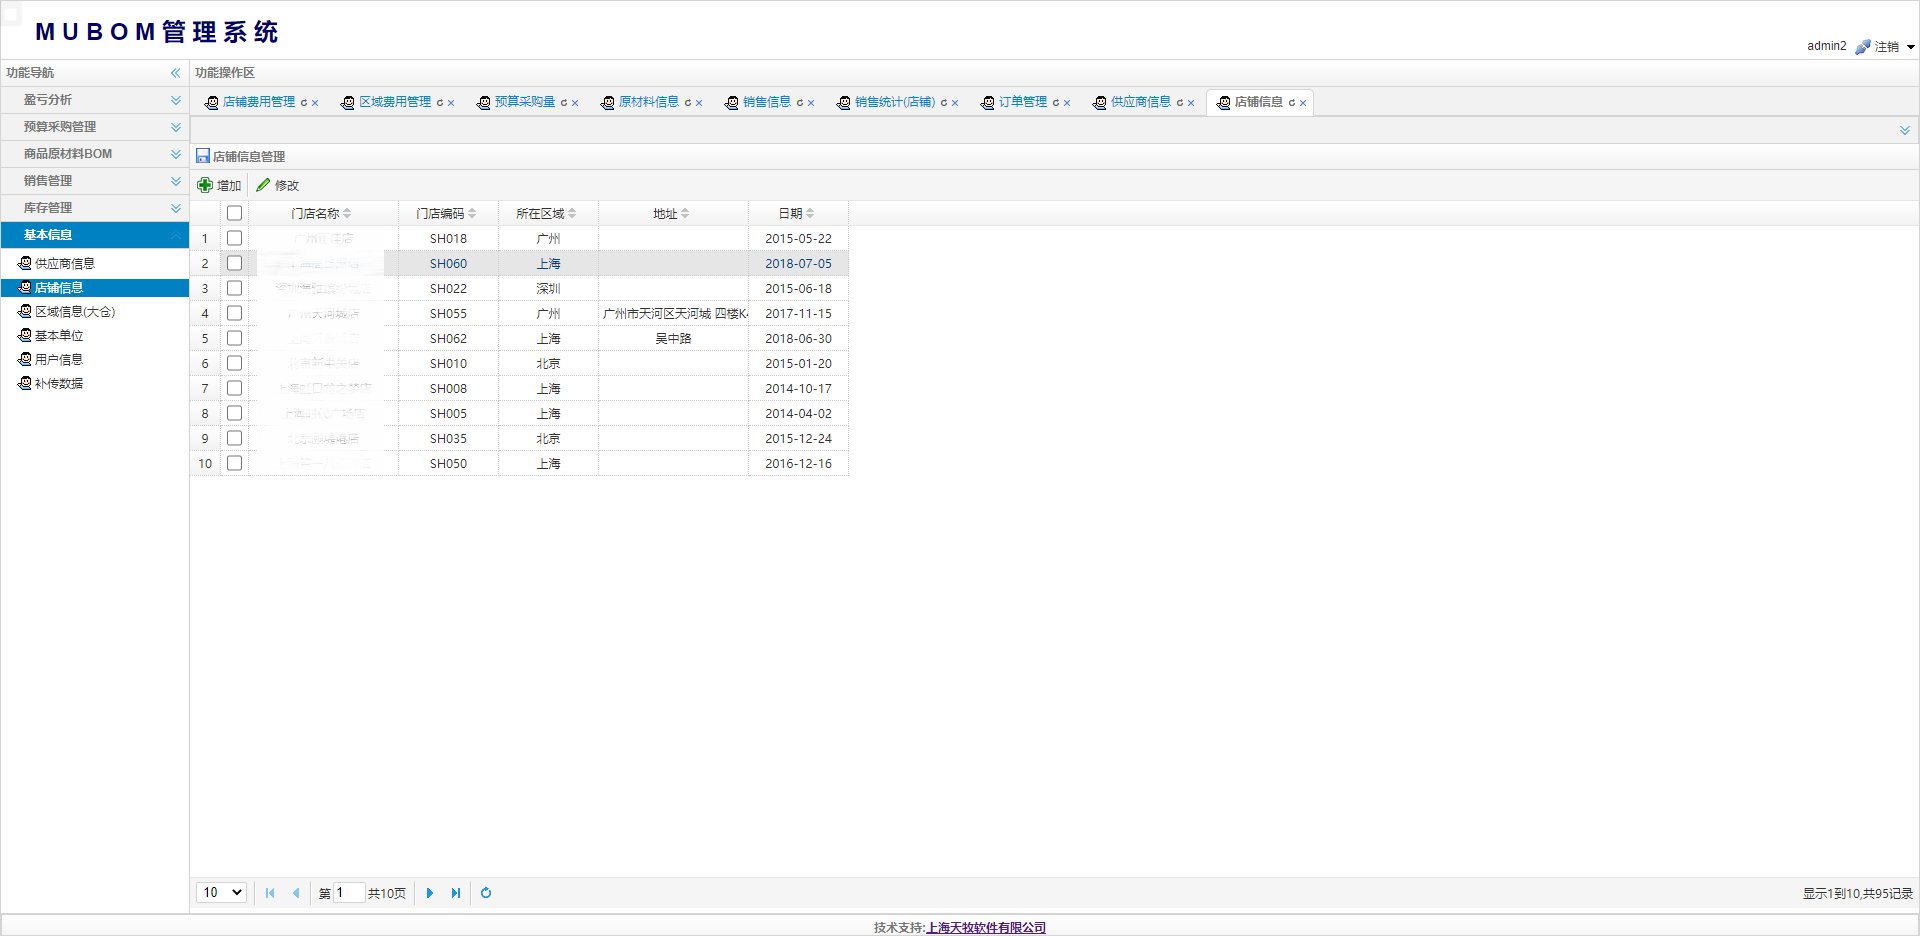Collapse the navigation sidebar panel
Viewport: 1920px width, 936px height.
point(175,73)
